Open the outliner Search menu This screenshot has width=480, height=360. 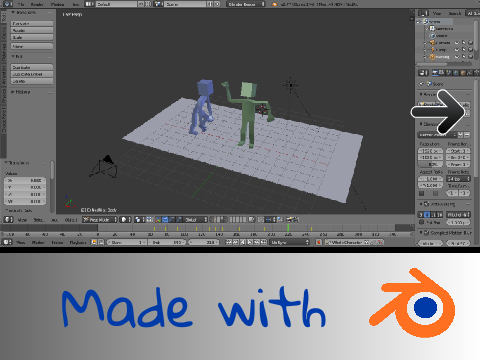455,14
